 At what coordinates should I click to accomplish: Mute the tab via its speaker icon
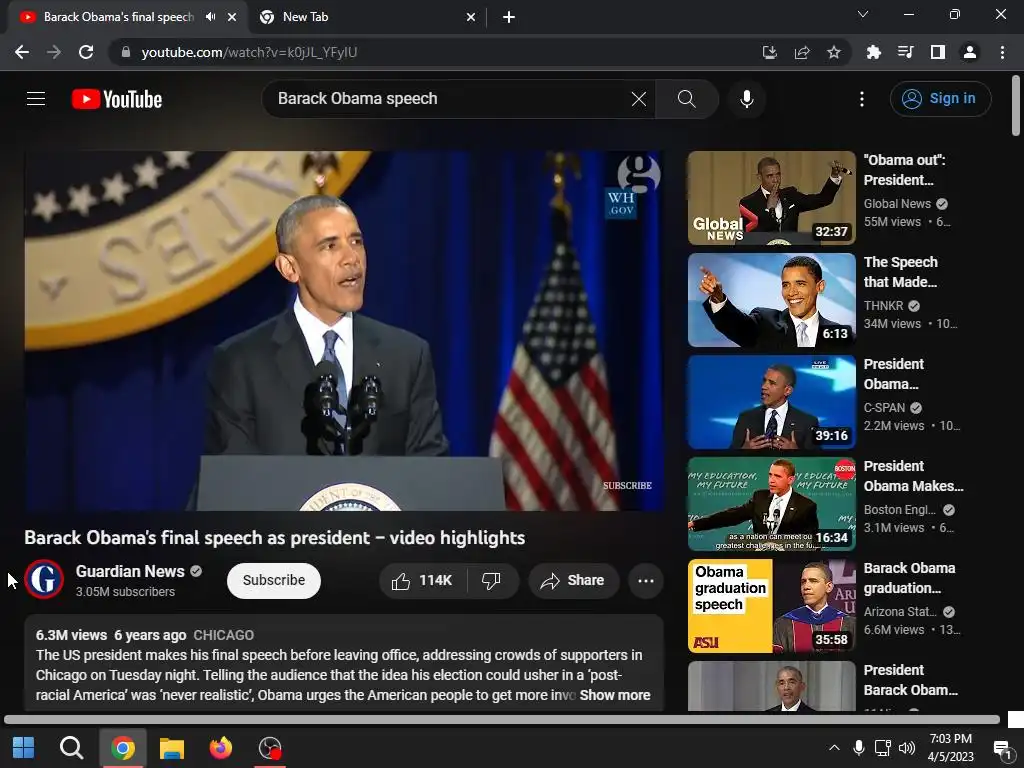pos(210,17)
